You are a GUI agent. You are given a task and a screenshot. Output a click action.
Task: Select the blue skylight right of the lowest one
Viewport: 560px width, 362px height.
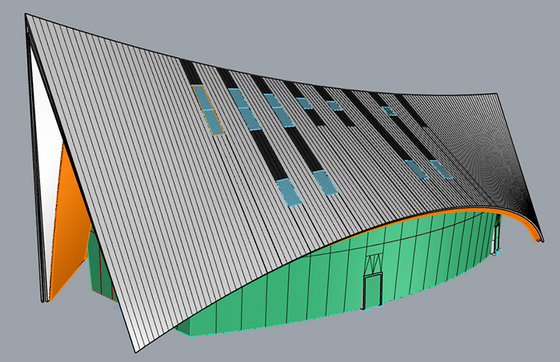pos(325,182)
